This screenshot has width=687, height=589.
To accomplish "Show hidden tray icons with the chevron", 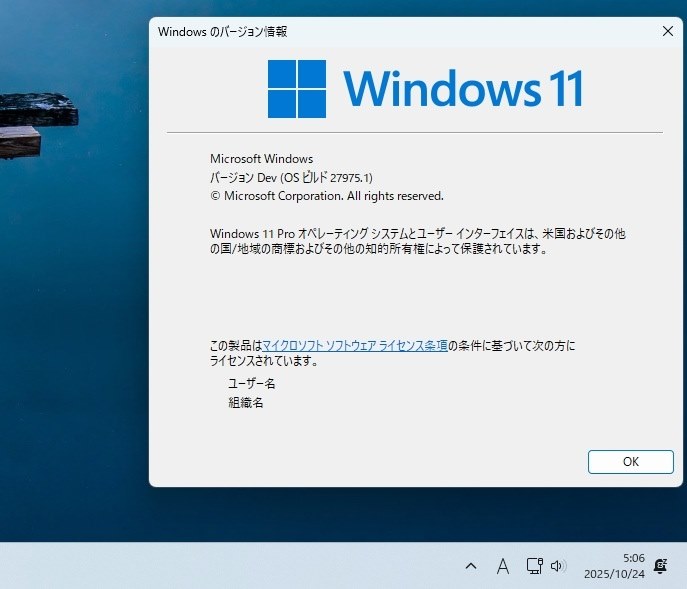I will pos(471,566).
